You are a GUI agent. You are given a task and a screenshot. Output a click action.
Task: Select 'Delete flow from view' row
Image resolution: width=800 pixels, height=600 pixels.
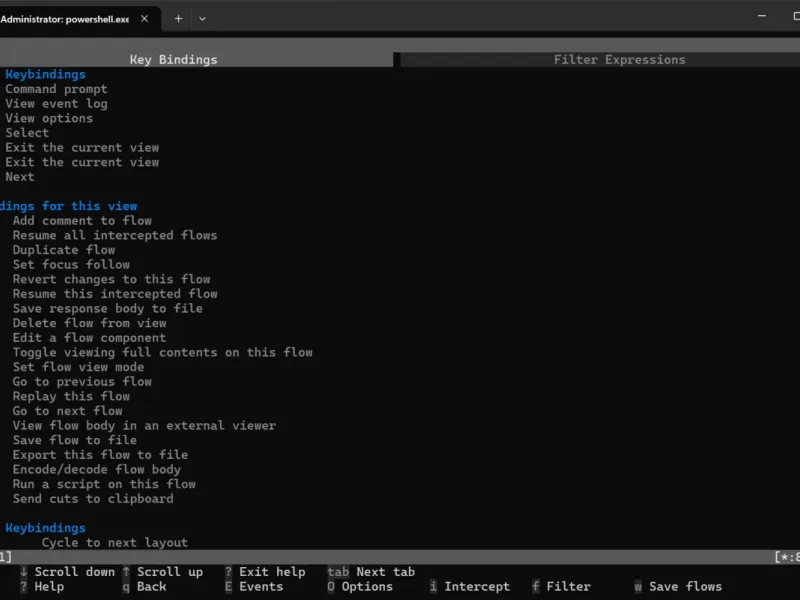(89, 323)
